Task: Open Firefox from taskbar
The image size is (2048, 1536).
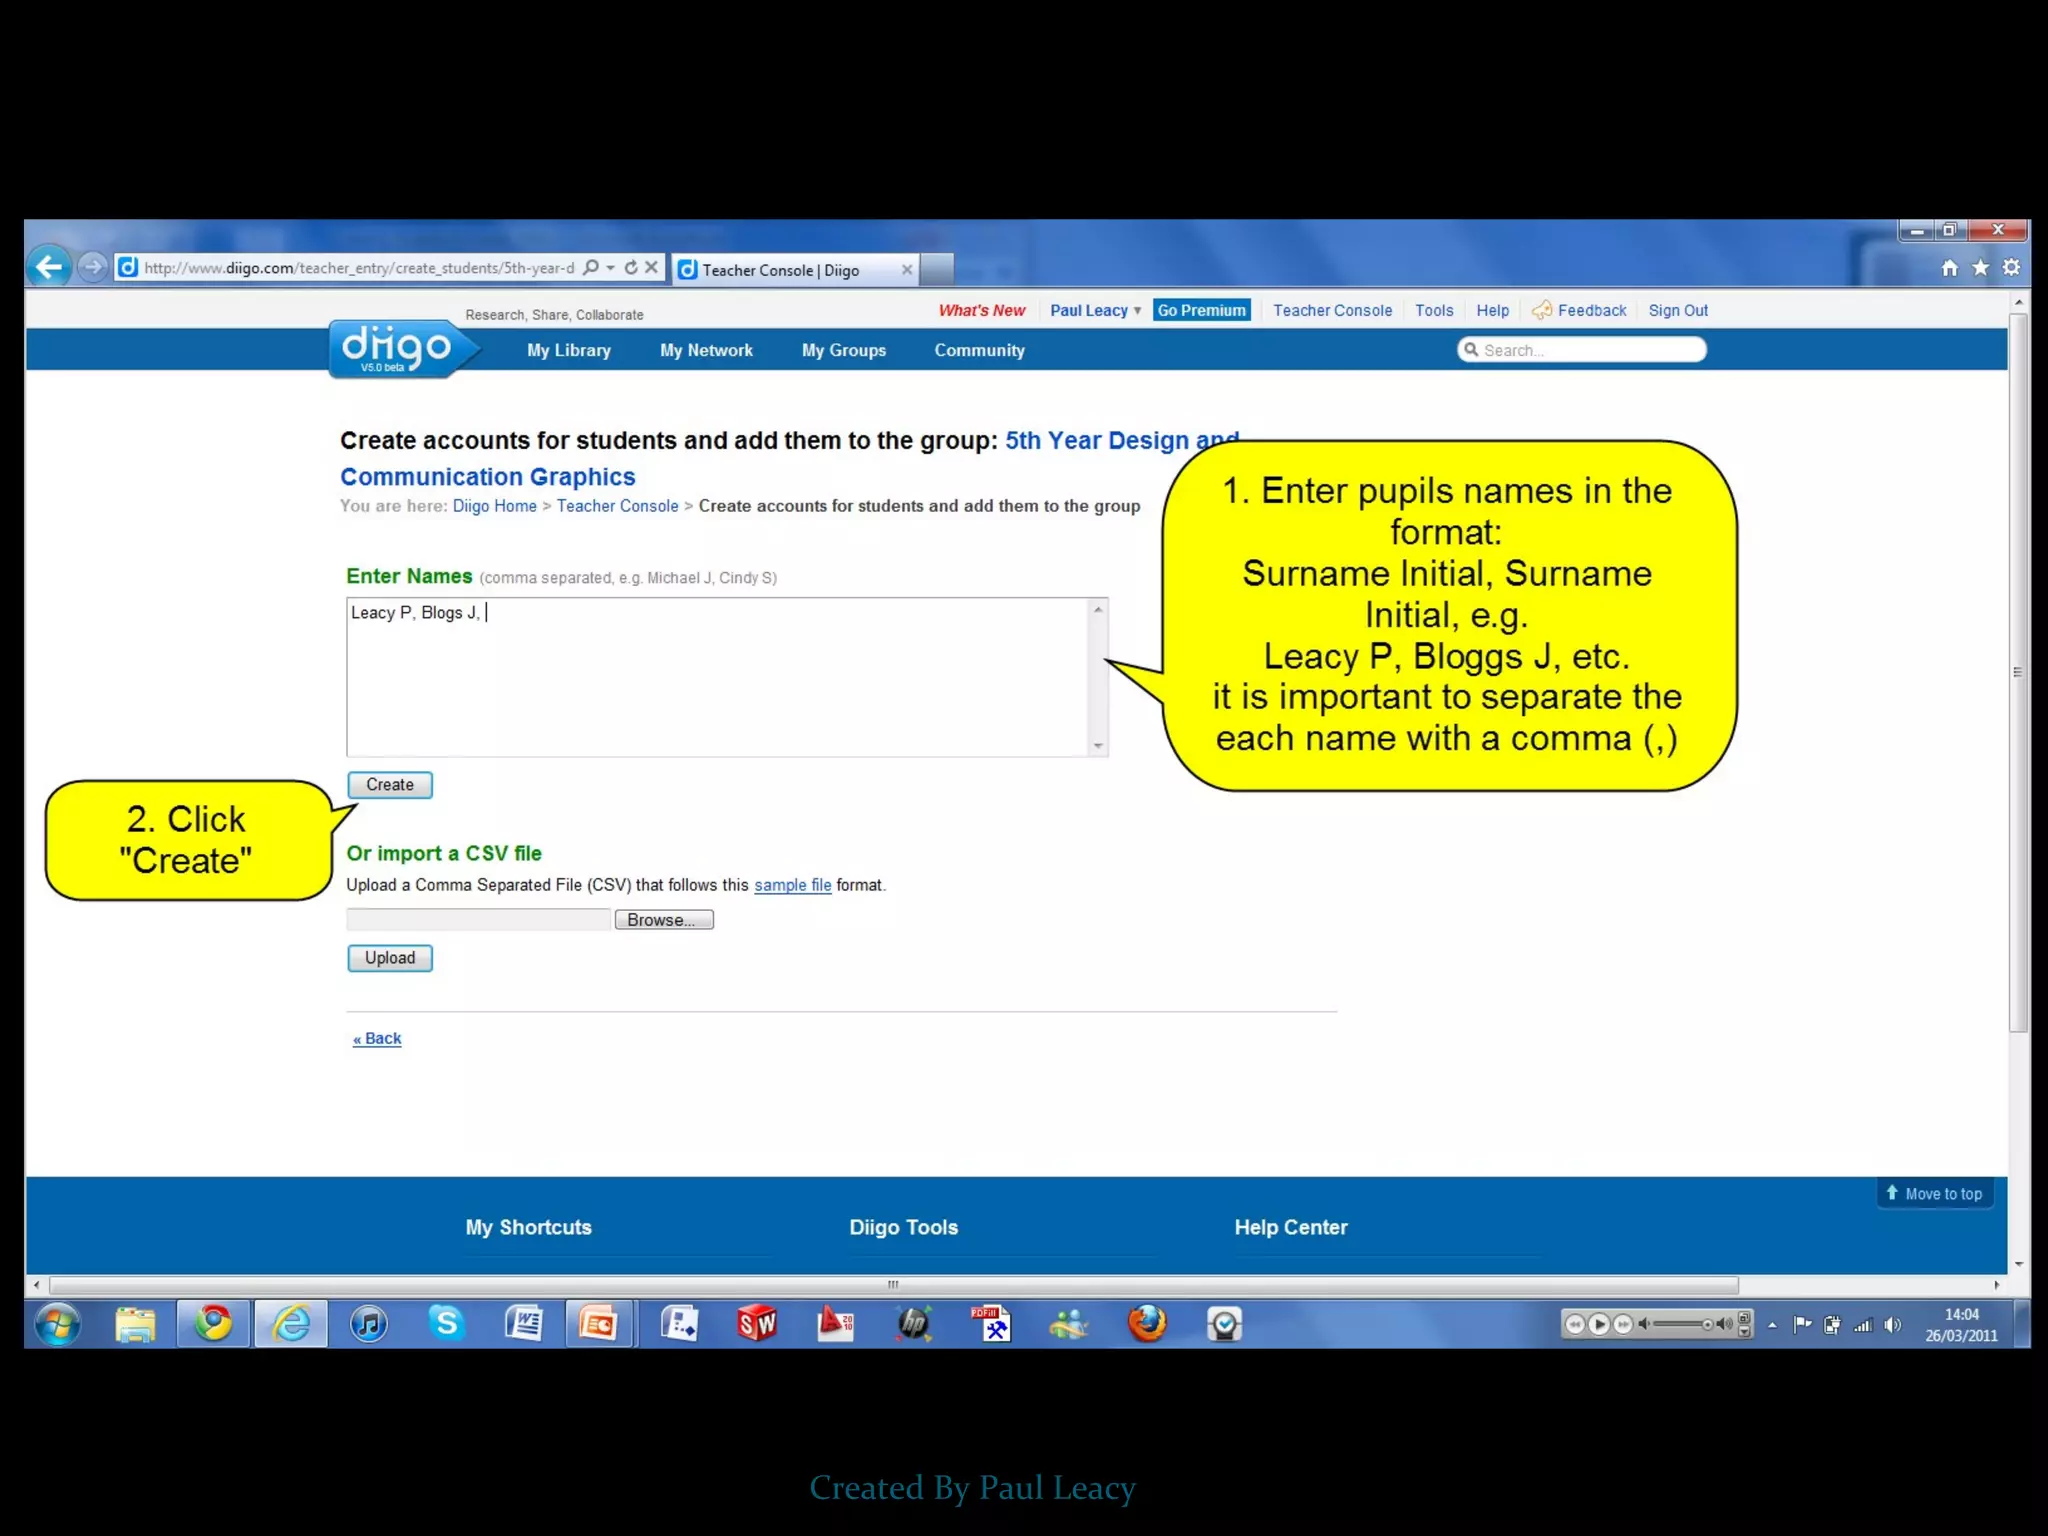Action: 1147,1324
